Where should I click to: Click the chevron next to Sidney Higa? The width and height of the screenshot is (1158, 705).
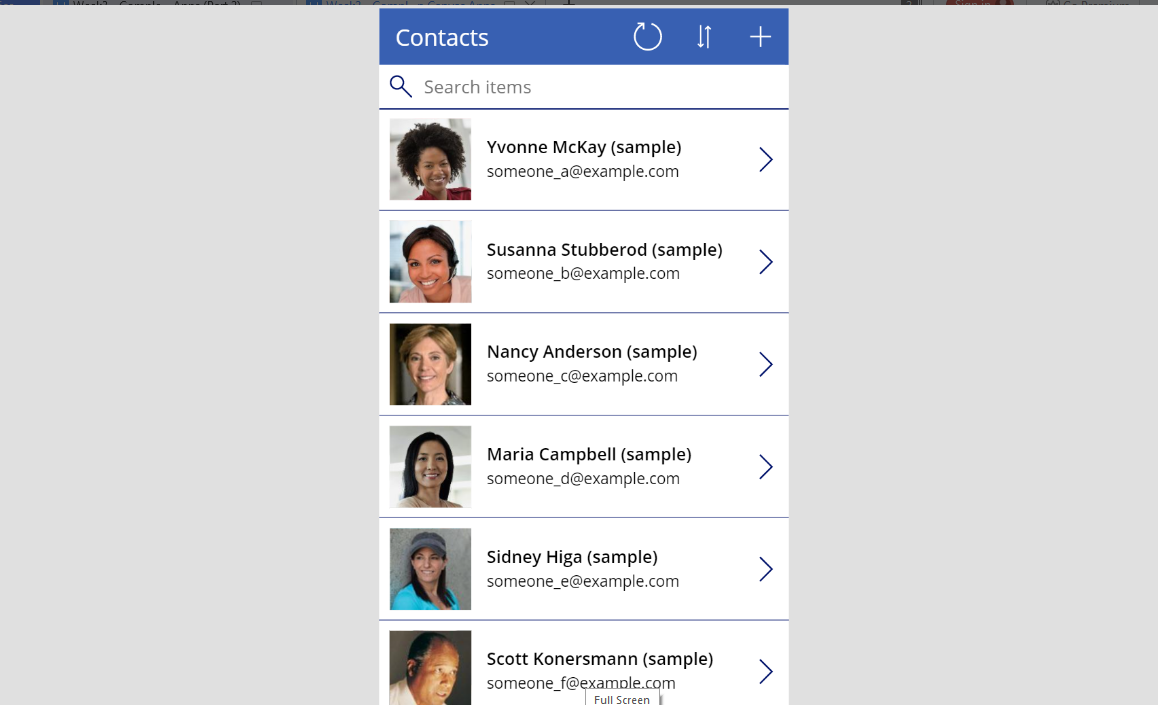coord(765,568)
